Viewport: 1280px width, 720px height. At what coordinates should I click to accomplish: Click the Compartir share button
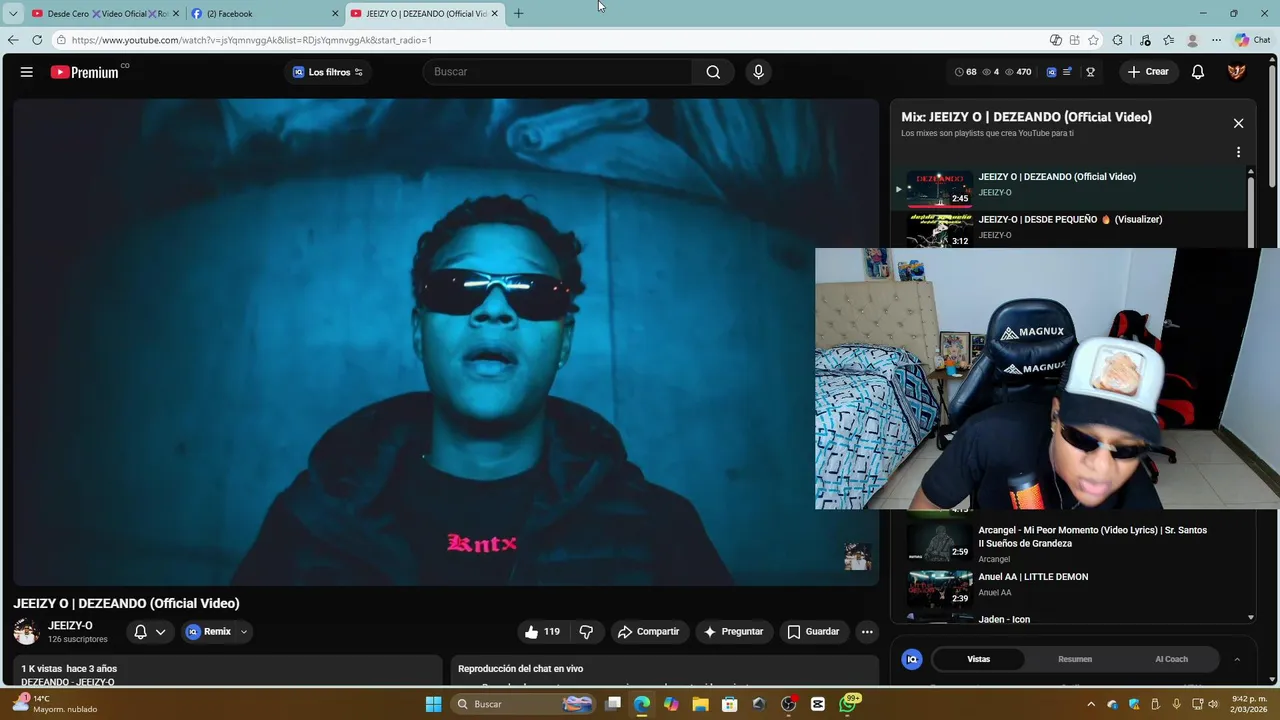pyautogui.click(x=648, y=632)
